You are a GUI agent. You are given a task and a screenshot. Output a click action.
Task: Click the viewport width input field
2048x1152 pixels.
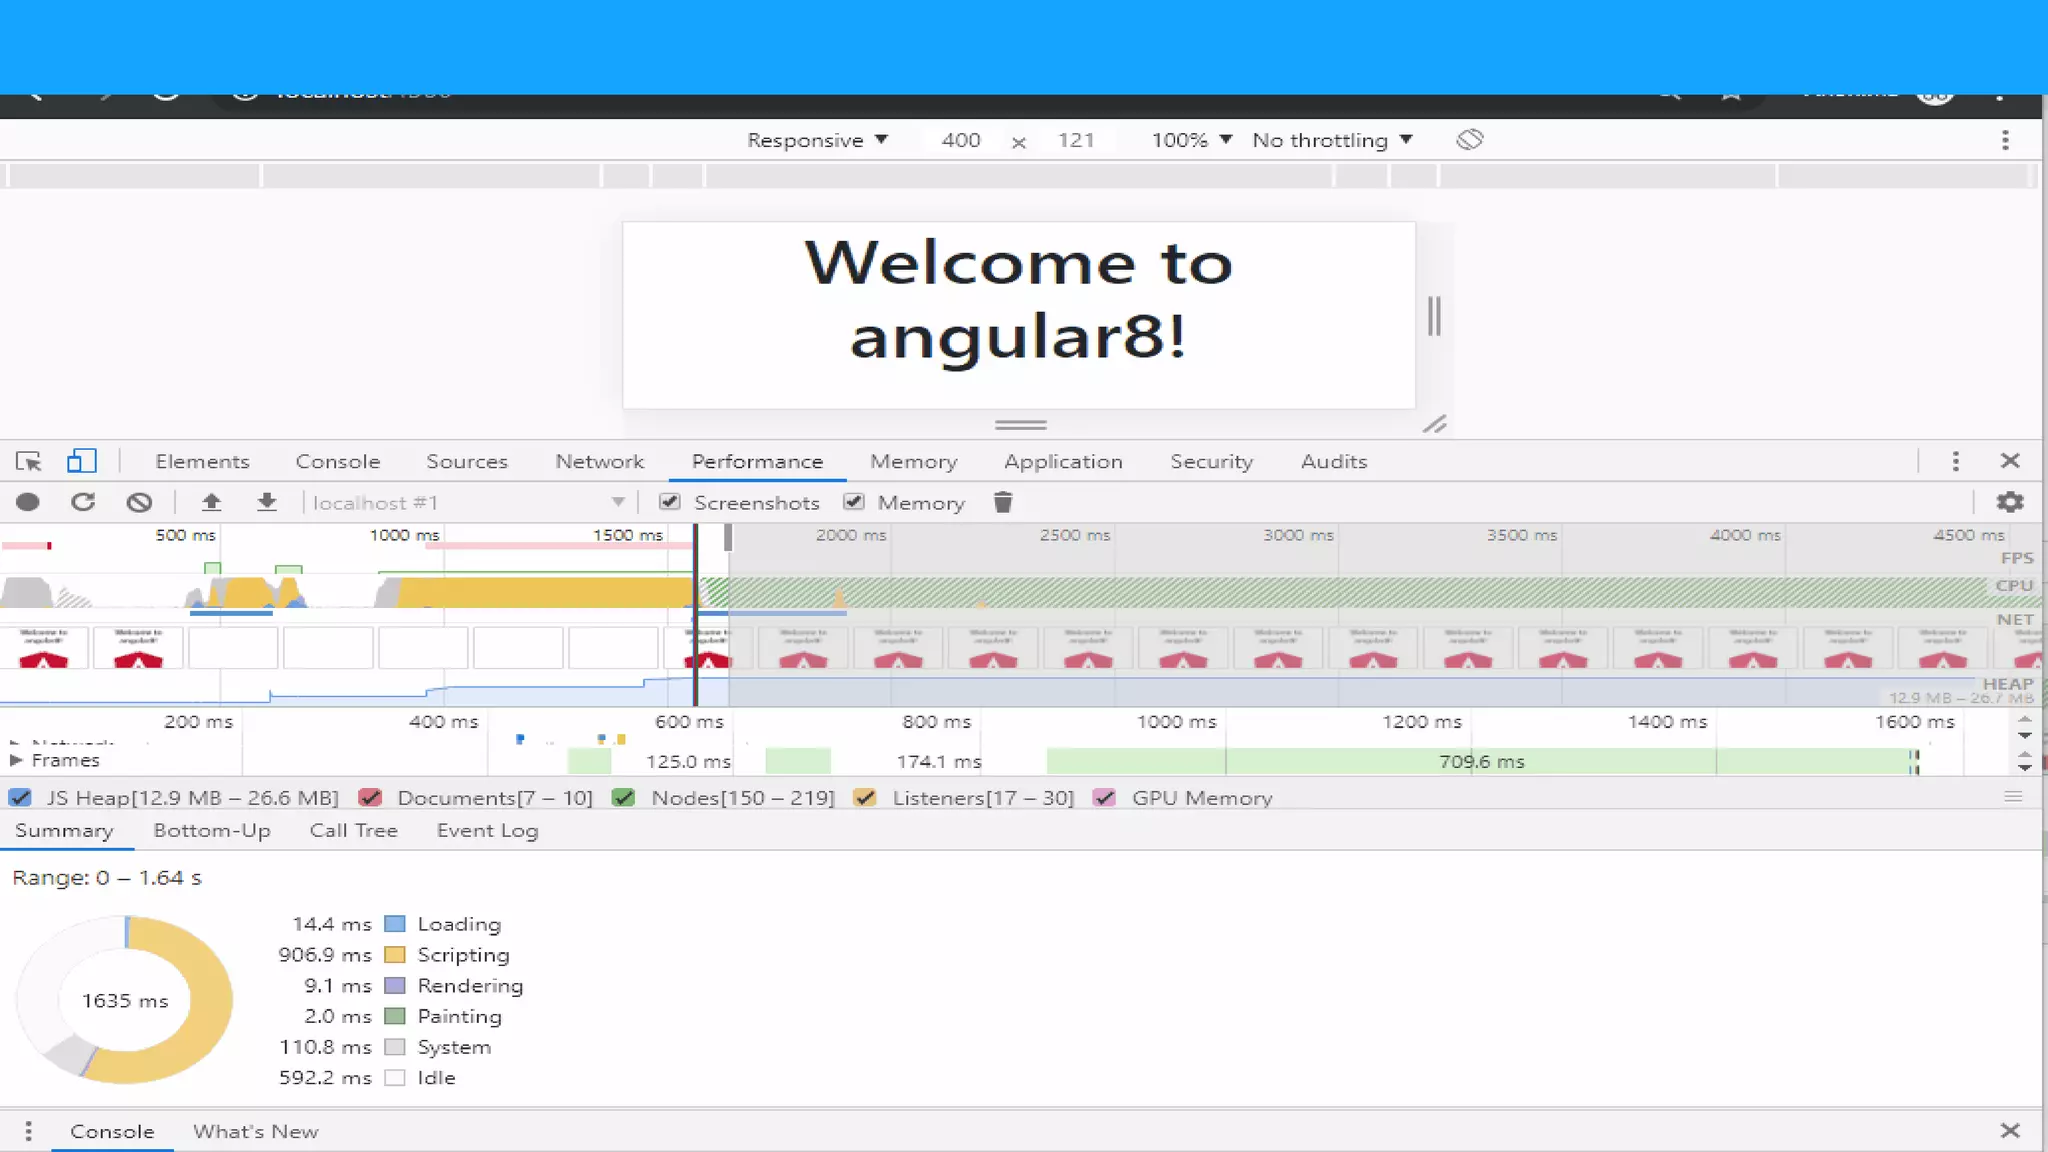960,140
